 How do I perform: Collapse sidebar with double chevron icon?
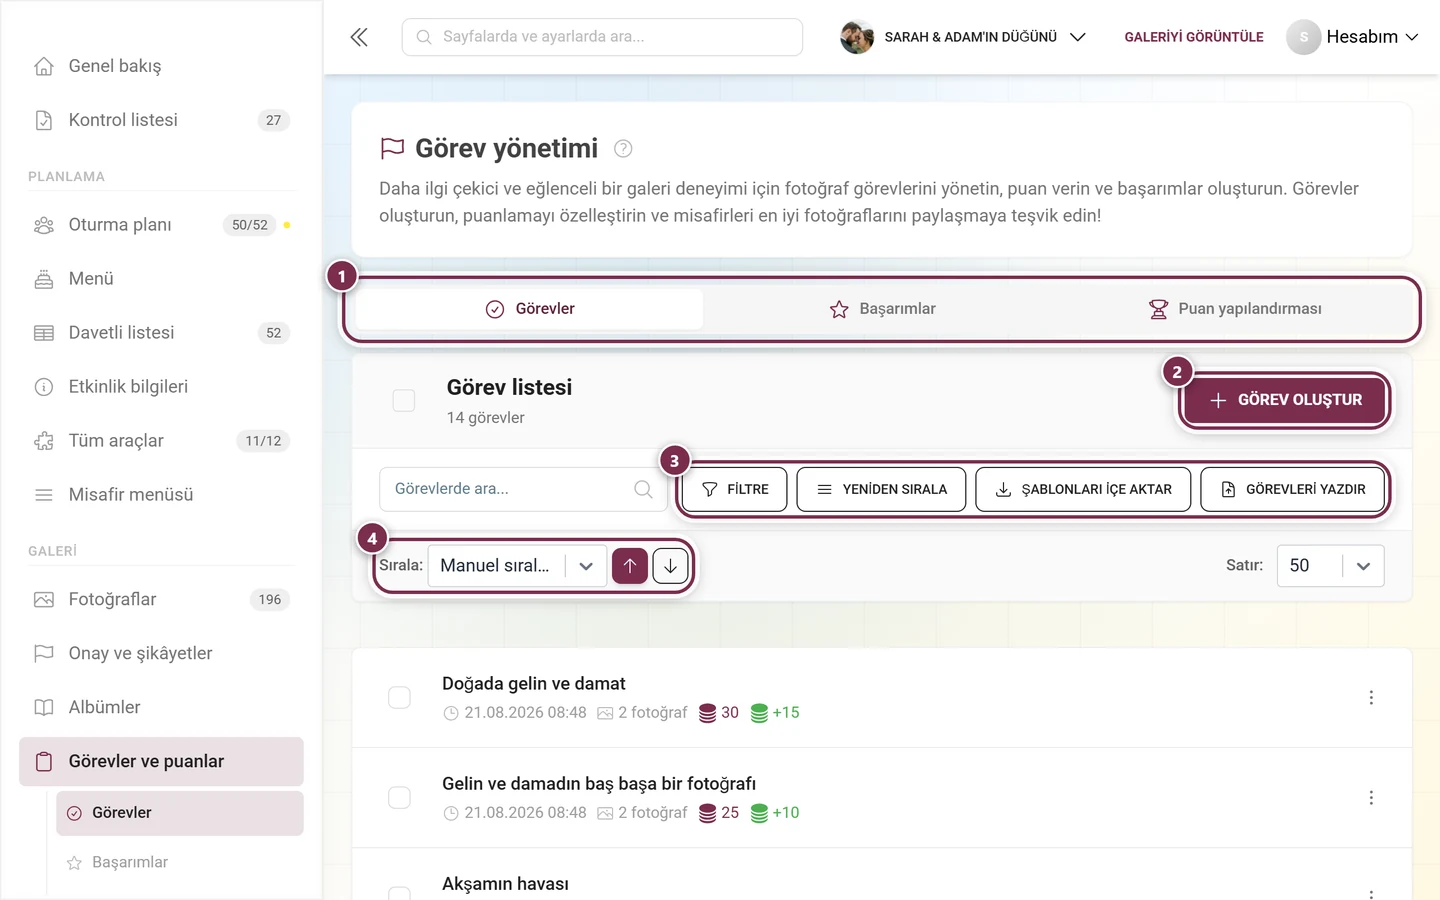click(x=359, y=37)
